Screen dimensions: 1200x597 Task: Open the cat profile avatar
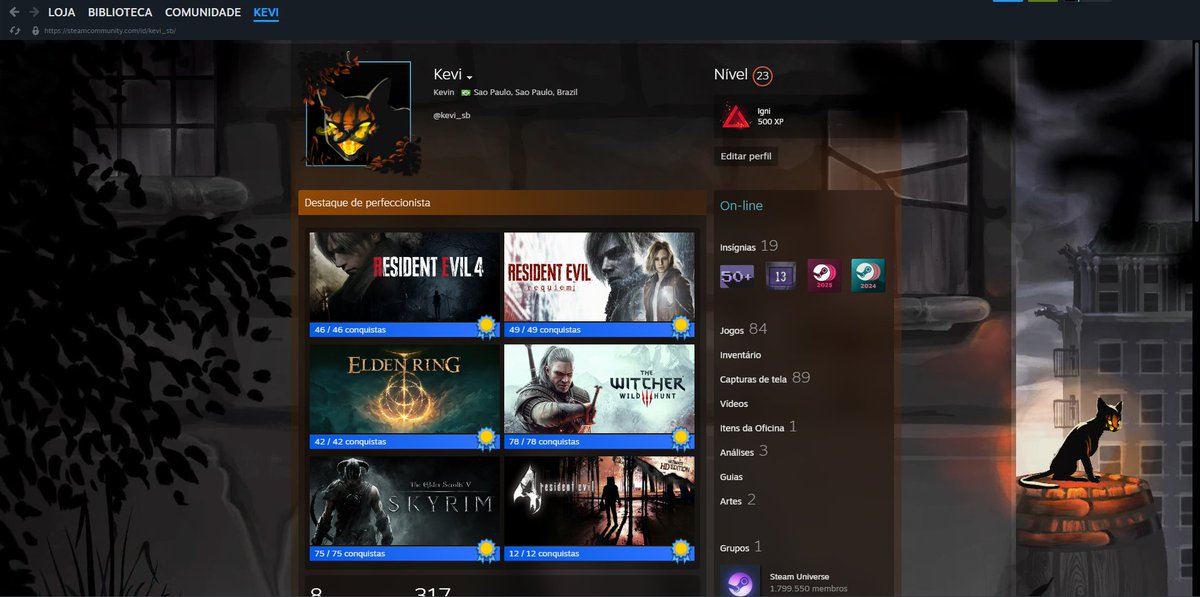point(358,113)
